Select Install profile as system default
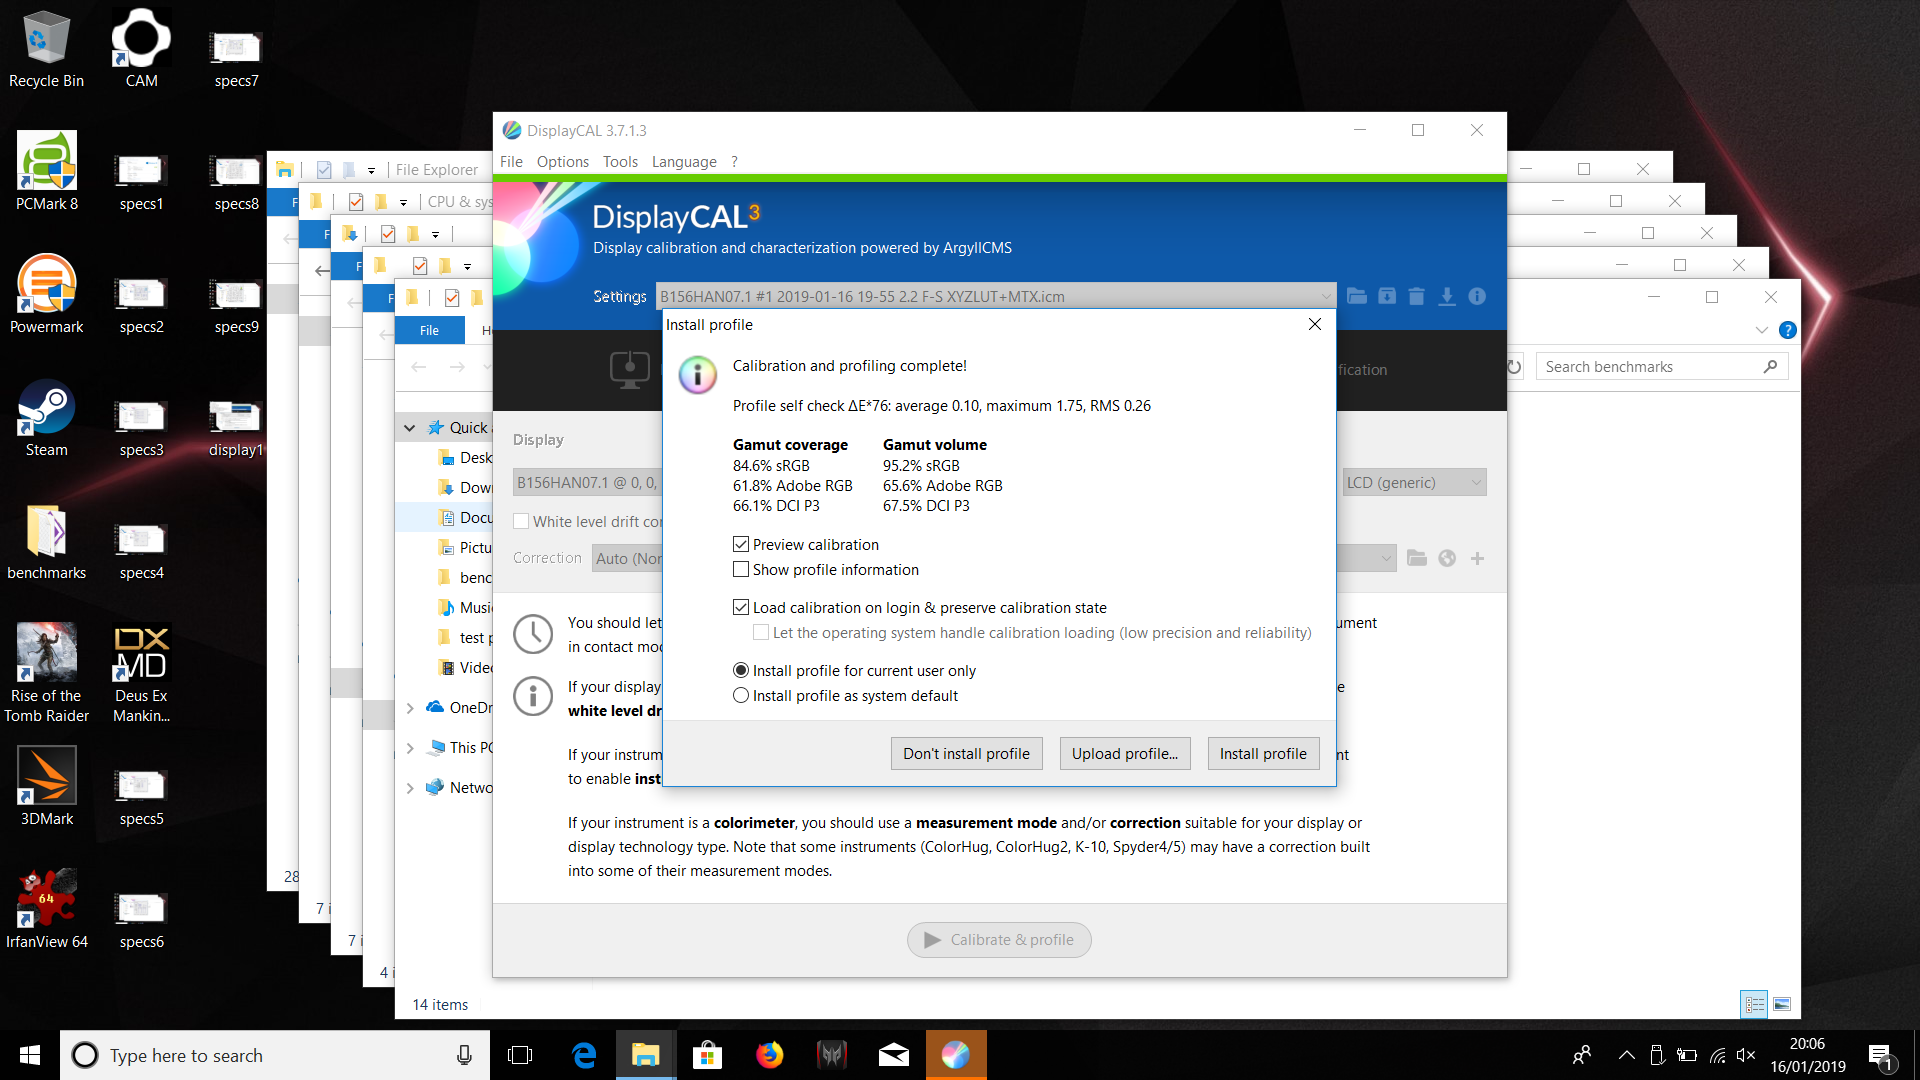 click(x=741, y=695)
